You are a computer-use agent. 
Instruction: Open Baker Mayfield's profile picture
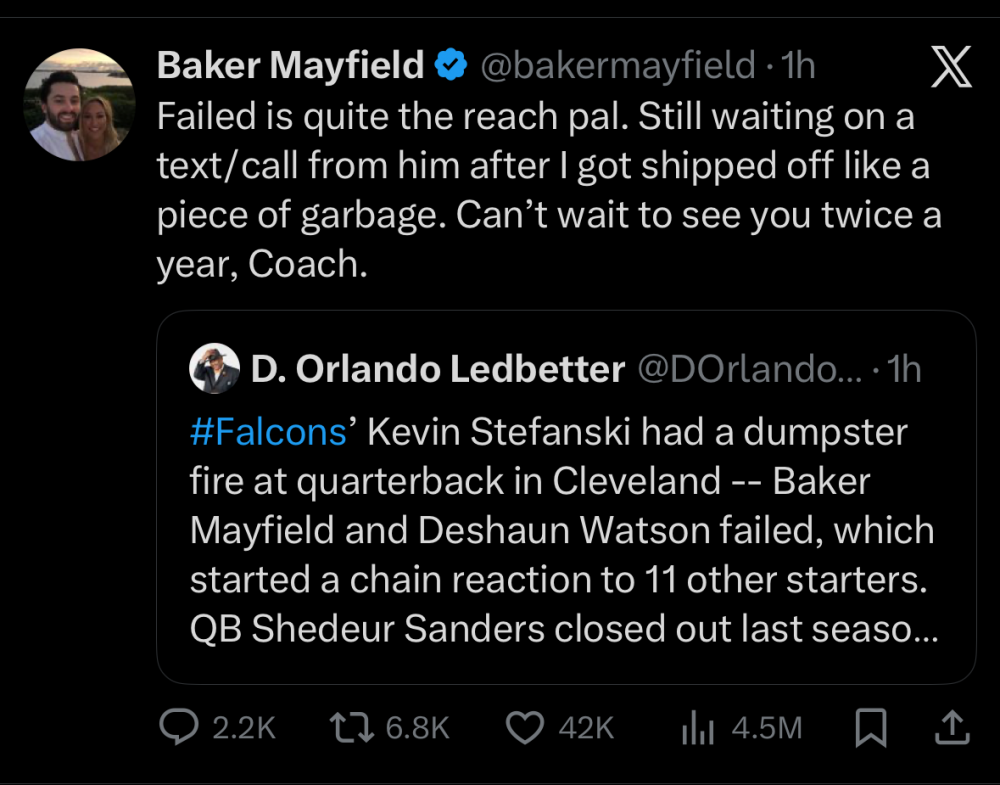click(78, 105)
